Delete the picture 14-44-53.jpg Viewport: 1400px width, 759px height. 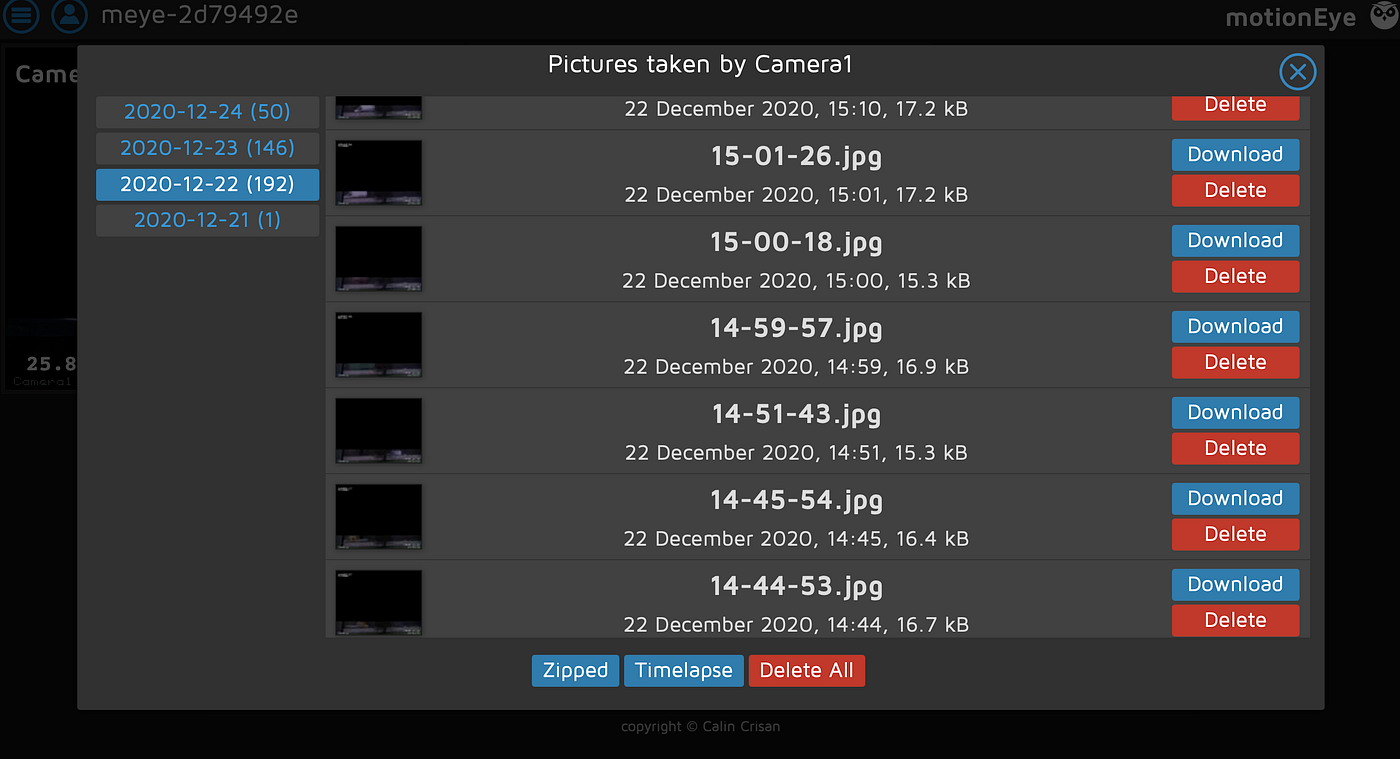pos(1235,620)
